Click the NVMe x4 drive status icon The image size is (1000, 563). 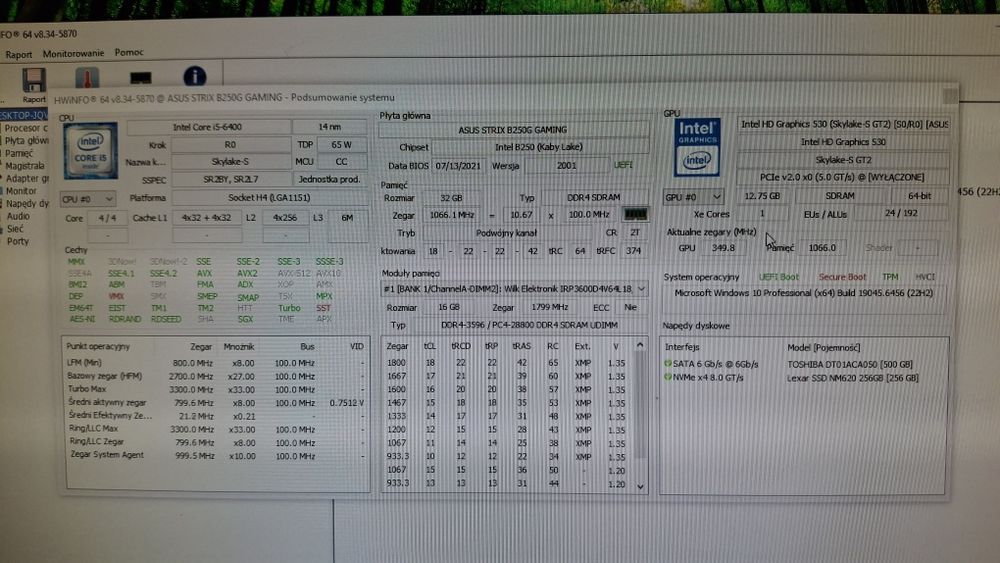point(668,377)
